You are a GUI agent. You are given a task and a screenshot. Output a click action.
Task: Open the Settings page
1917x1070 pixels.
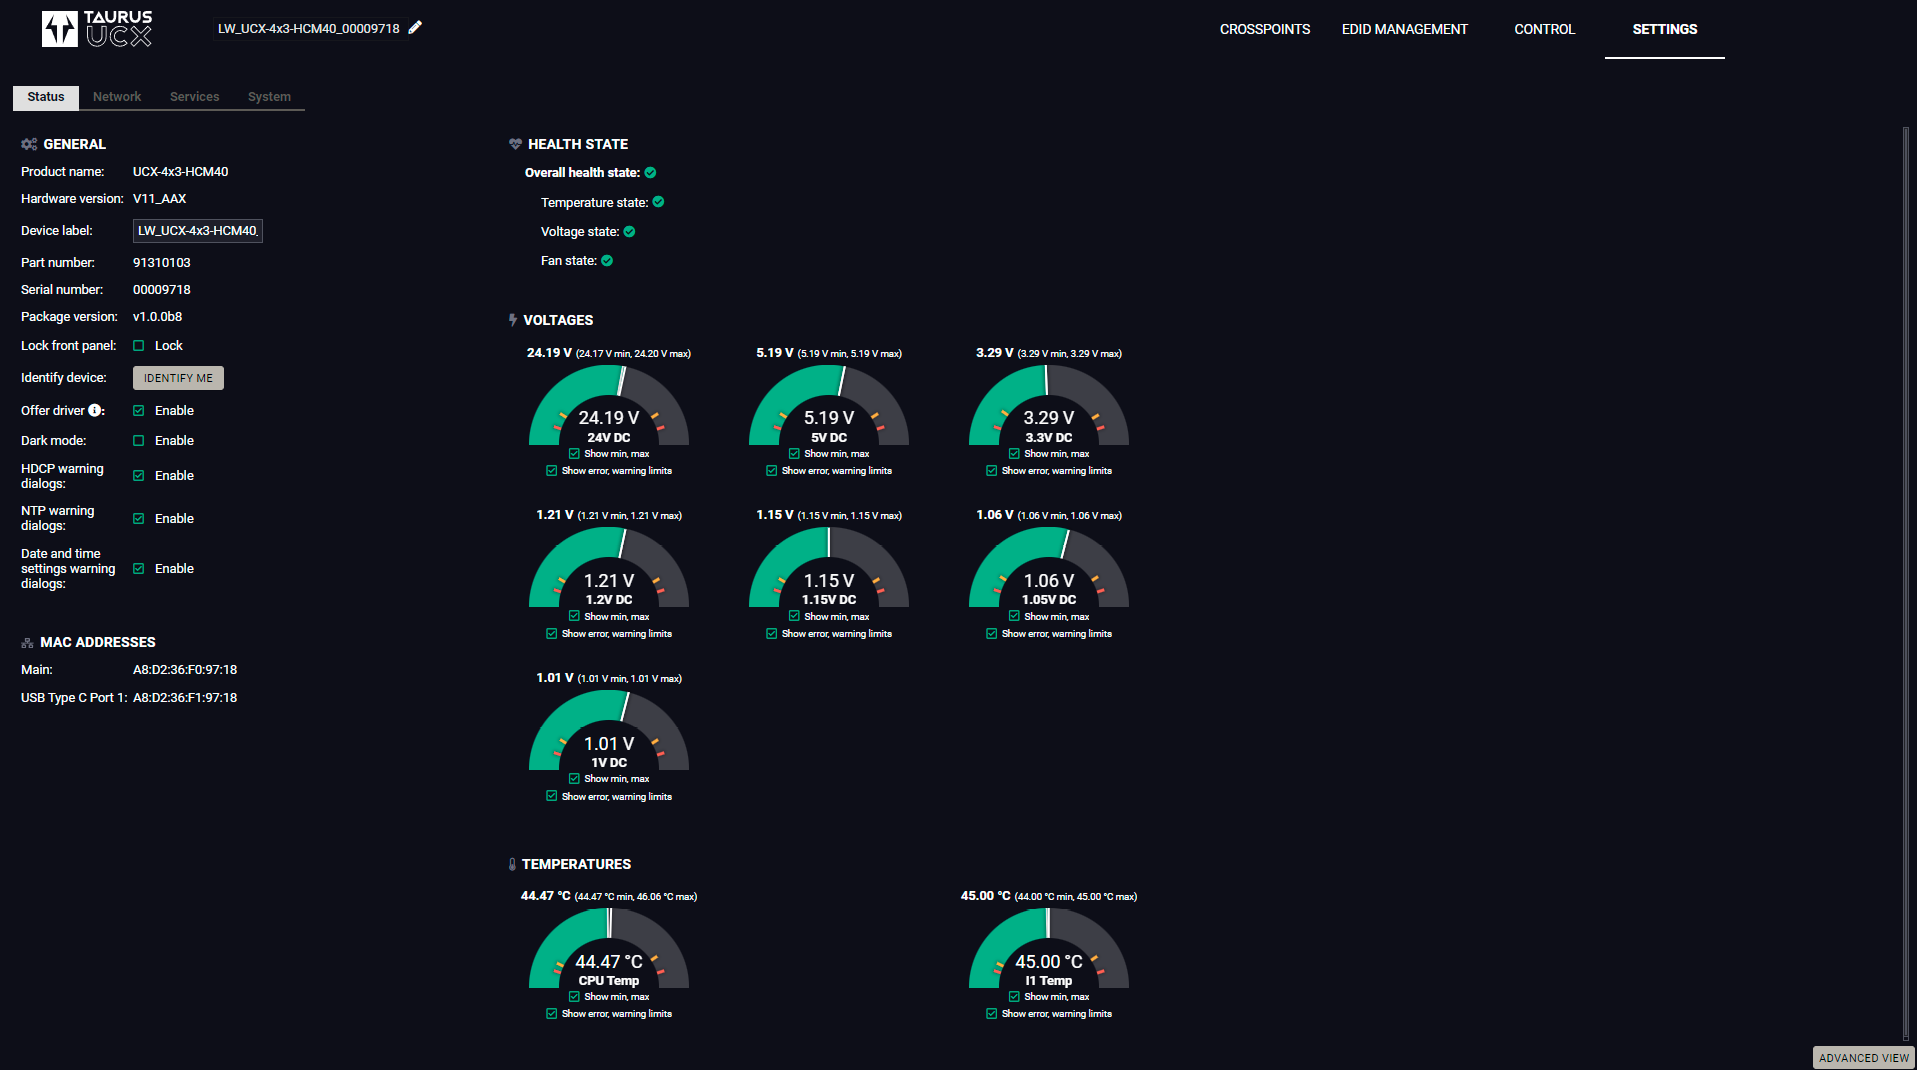pyautogui.click(x=1664, y=29)
